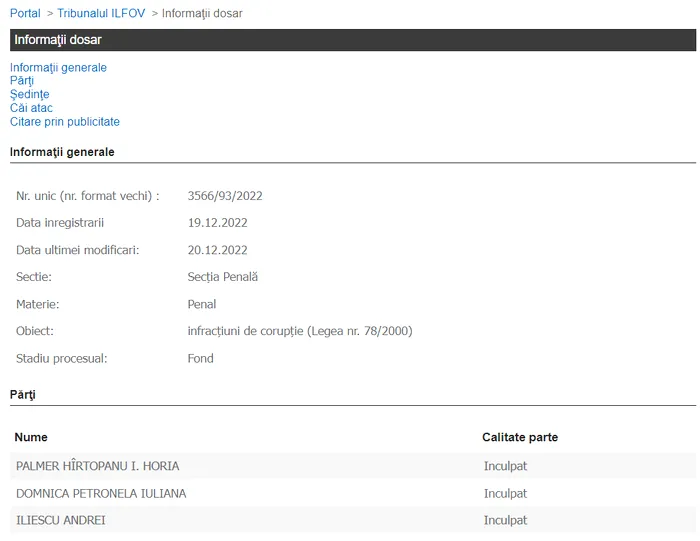
Task: Click the case number 3566/93/2022
Action: click(x=225, y=196)
